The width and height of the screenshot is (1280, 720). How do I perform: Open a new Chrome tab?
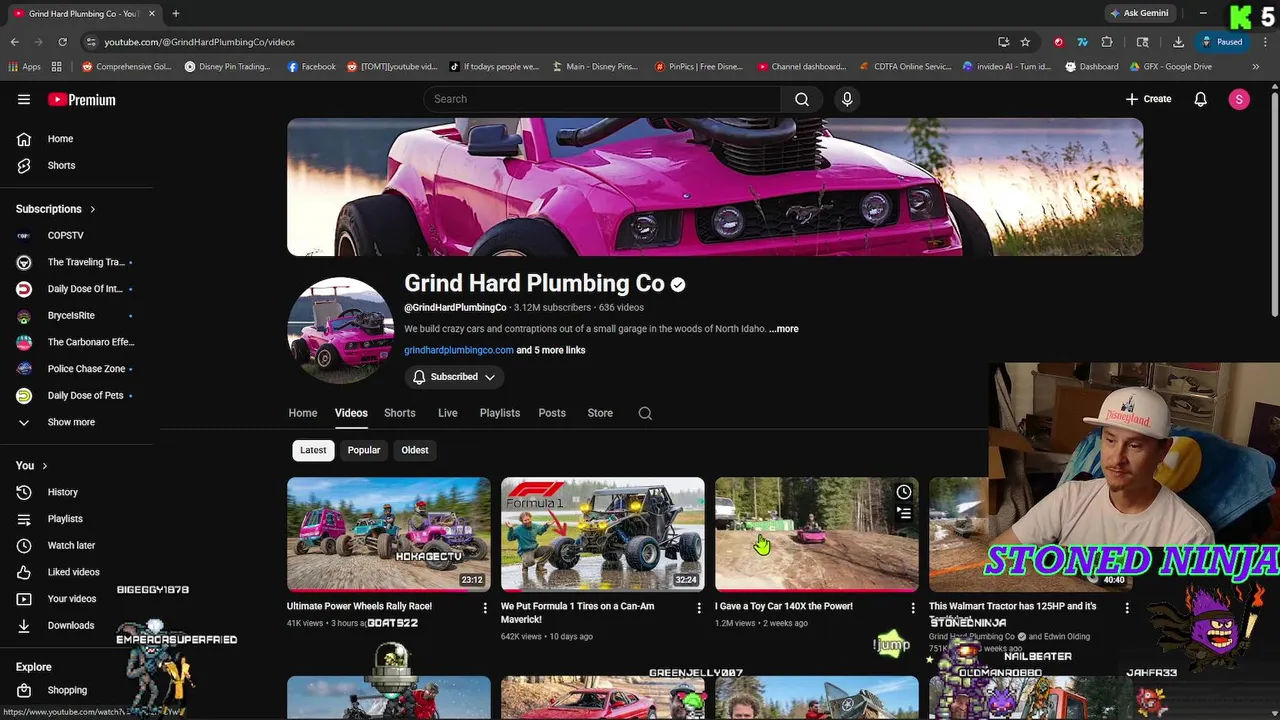(x=175, y=13)
